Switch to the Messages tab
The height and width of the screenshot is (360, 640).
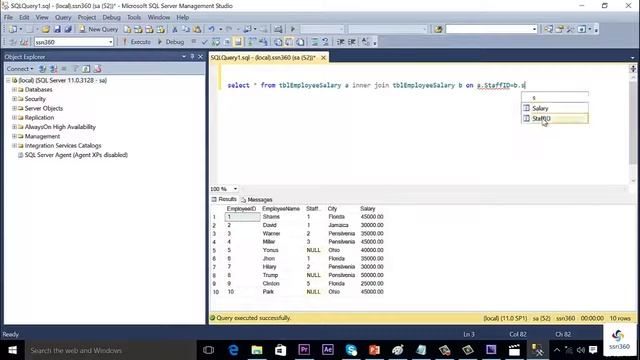coord(257,200)
